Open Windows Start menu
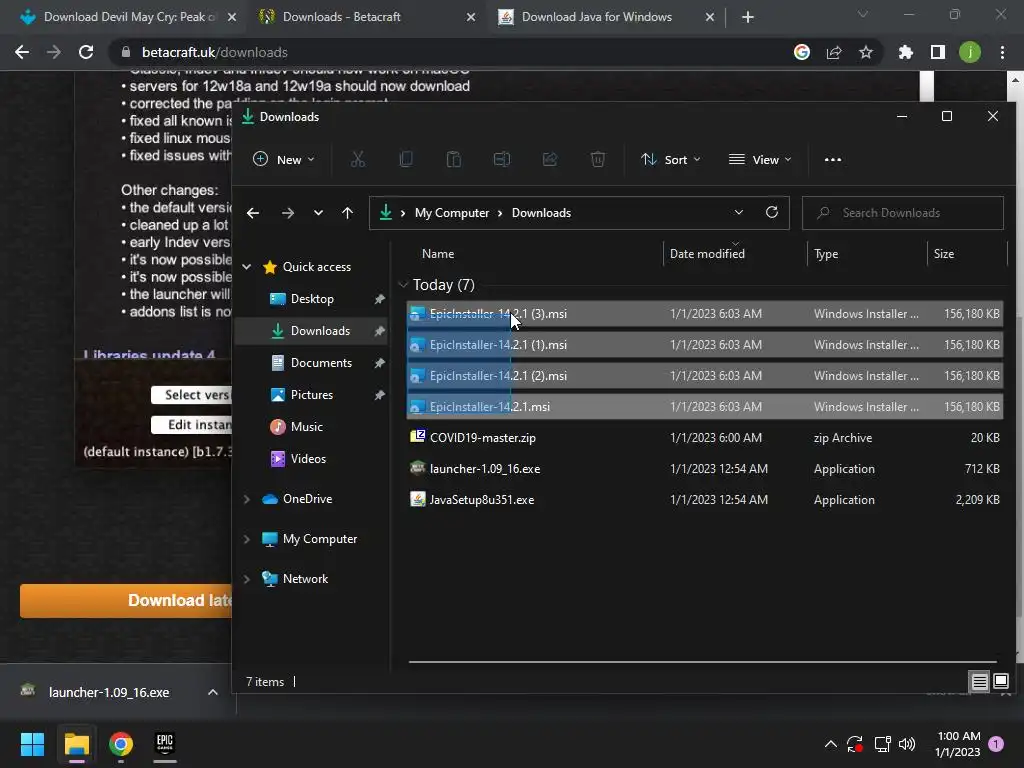1024x768 pixels. point(32,744)
